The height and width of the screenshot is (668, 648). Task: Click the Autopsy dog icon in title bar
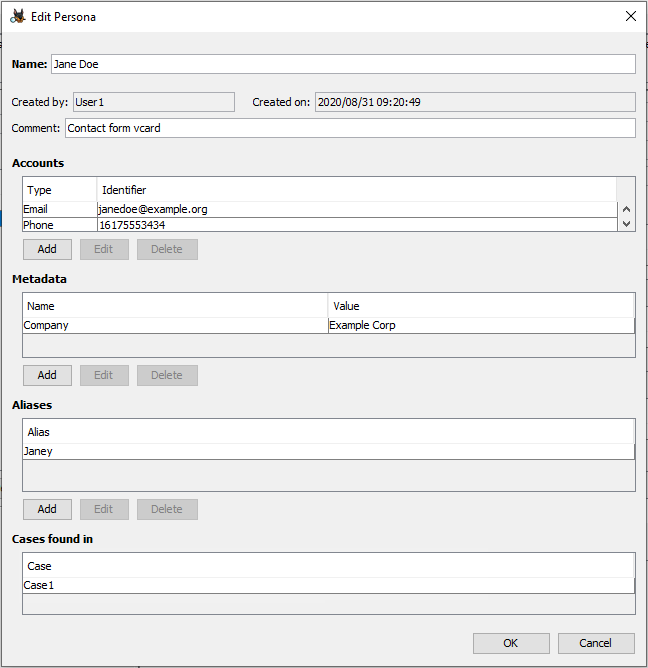point(18,16)
